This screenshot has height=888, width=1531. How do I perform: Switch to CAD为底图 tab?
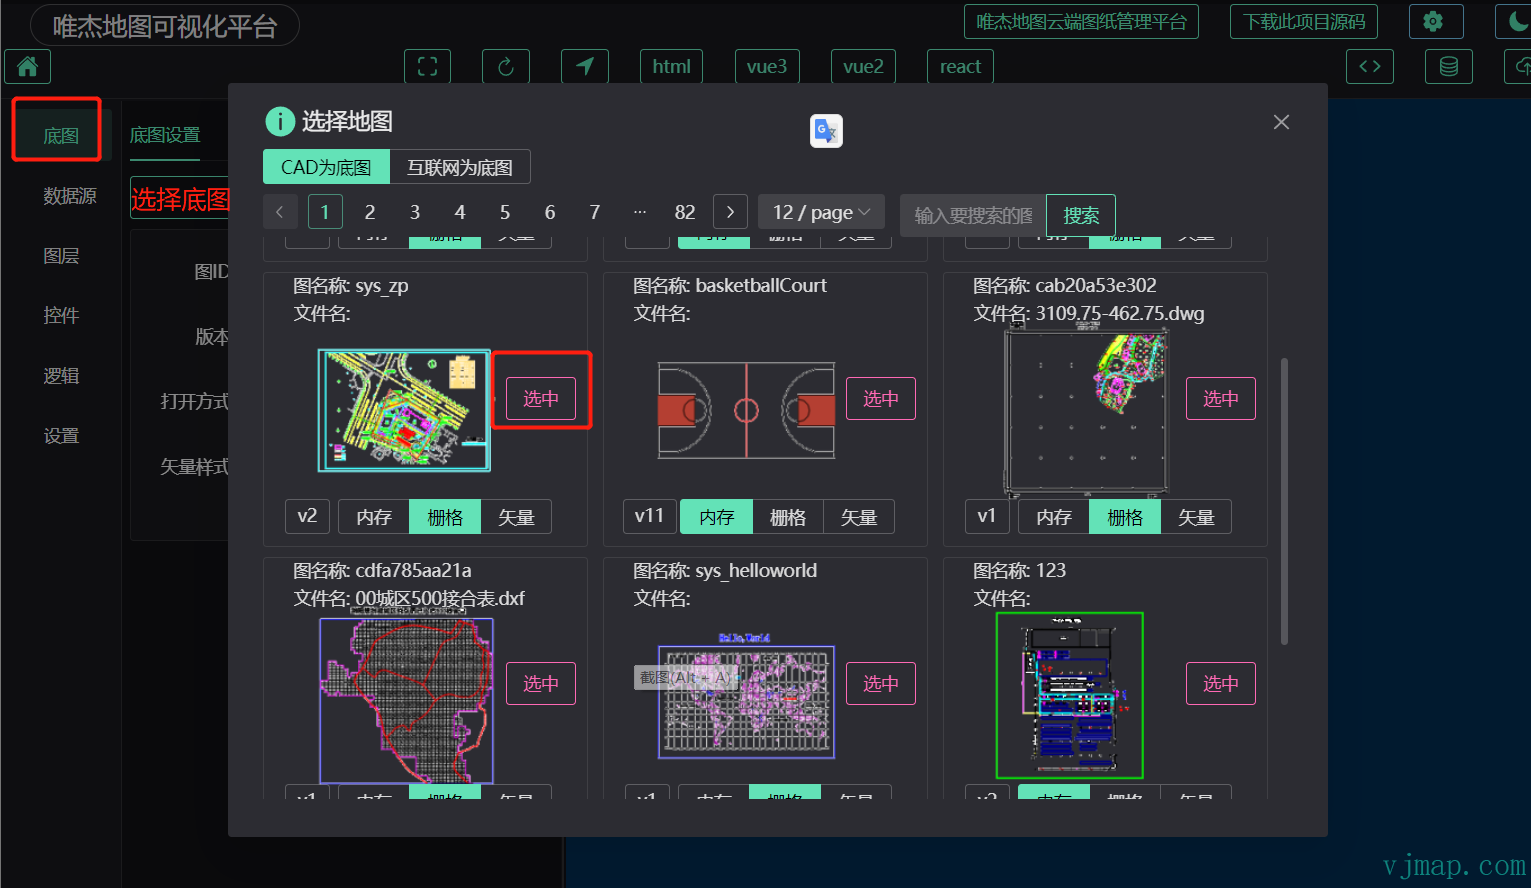(x=326, y=167)
